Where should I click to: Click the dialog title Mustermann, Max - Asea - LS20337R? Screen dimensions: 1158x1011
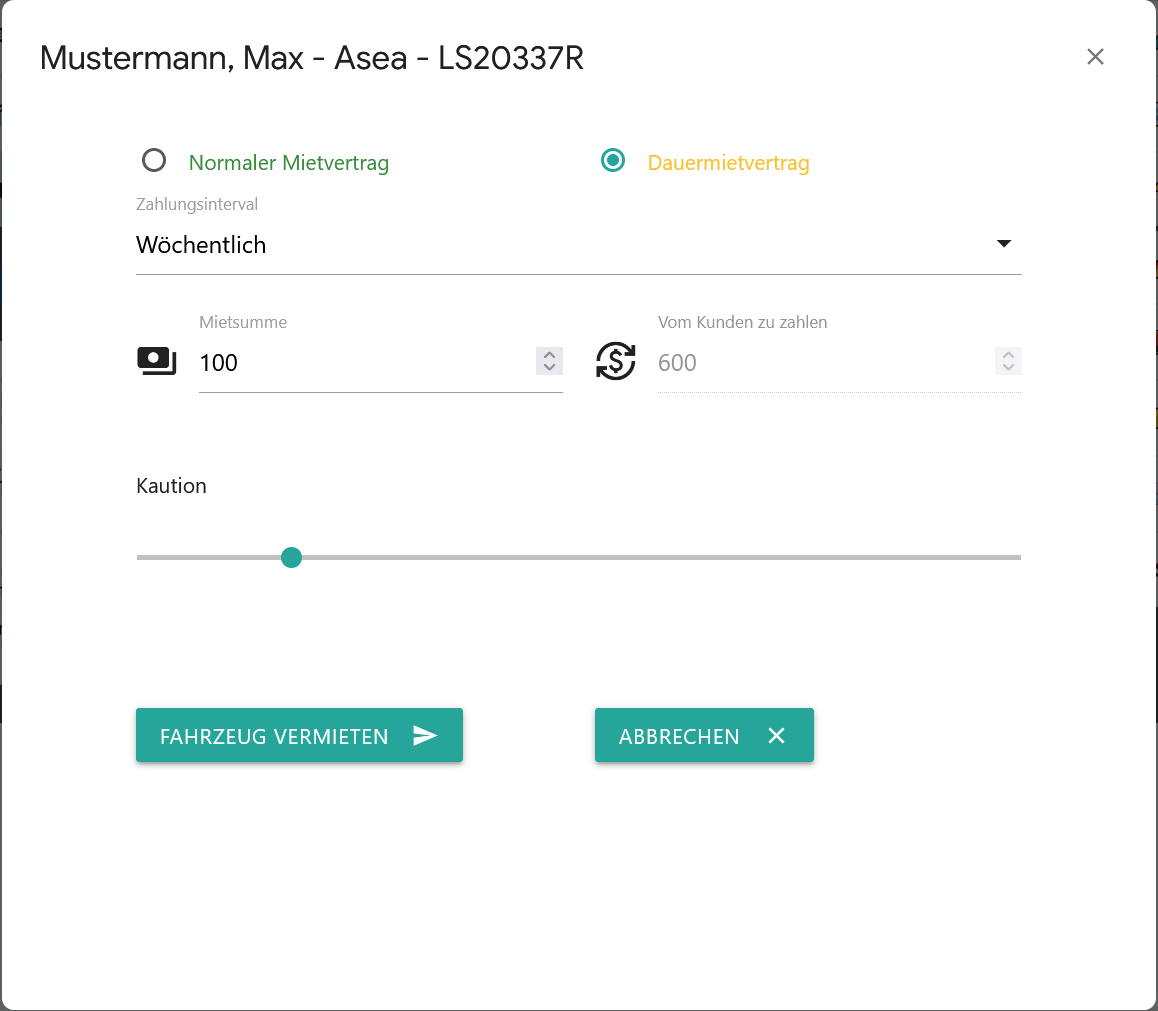click(x=312, y=58)
